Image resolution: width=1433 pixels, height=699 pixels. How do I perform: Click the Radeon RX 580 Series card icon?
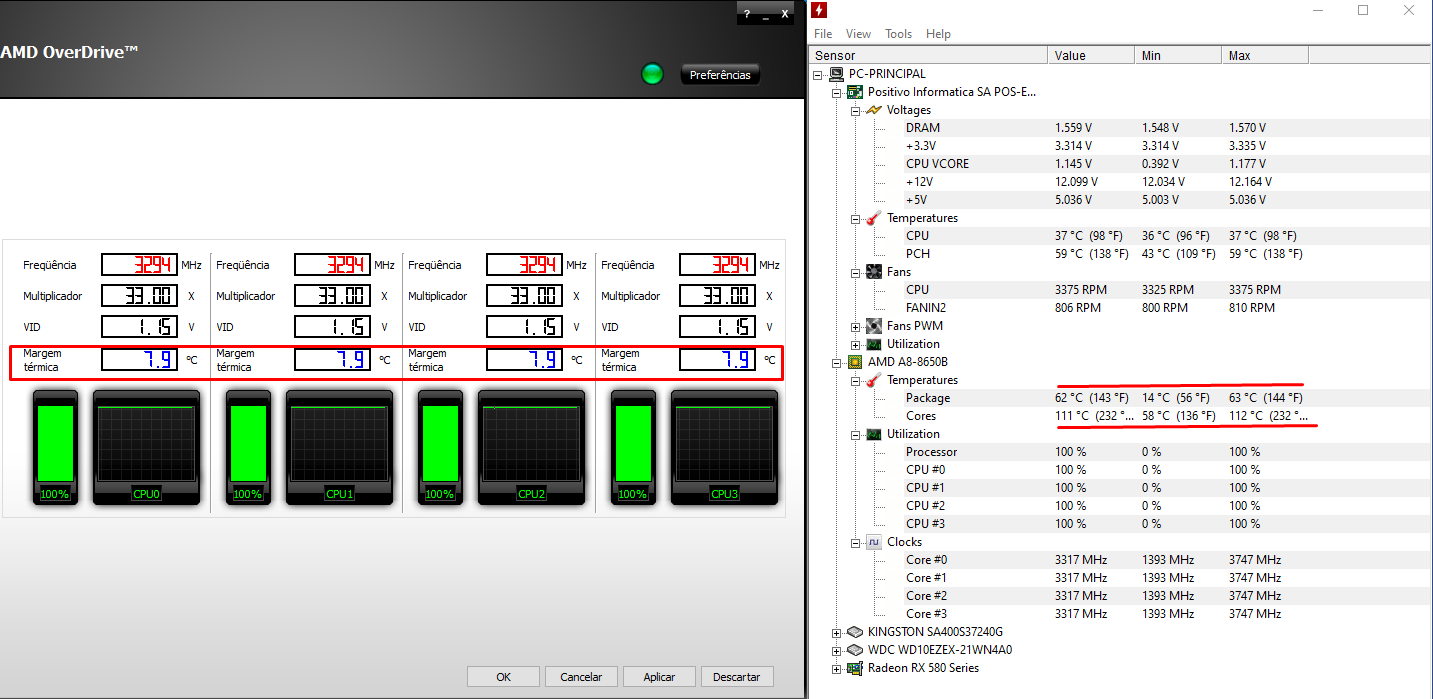click(x=856, y=668)
